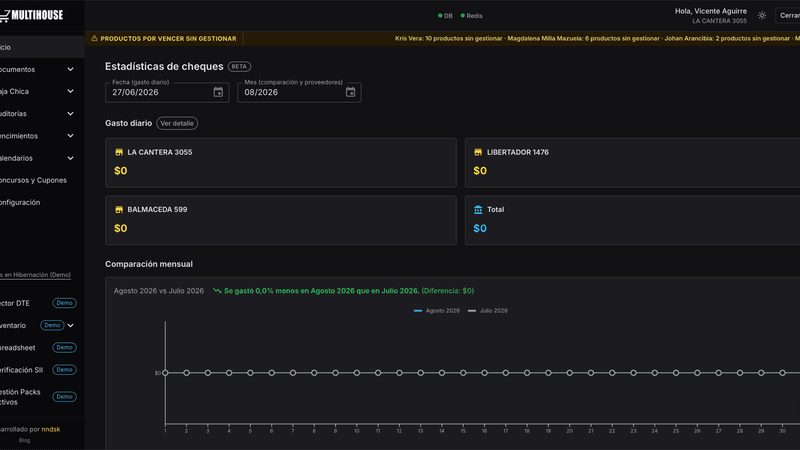Click Demo badge next to Lector DTE
Image resolution: width=800 pixels, height=450 pixels.
[x=64, y=303]
